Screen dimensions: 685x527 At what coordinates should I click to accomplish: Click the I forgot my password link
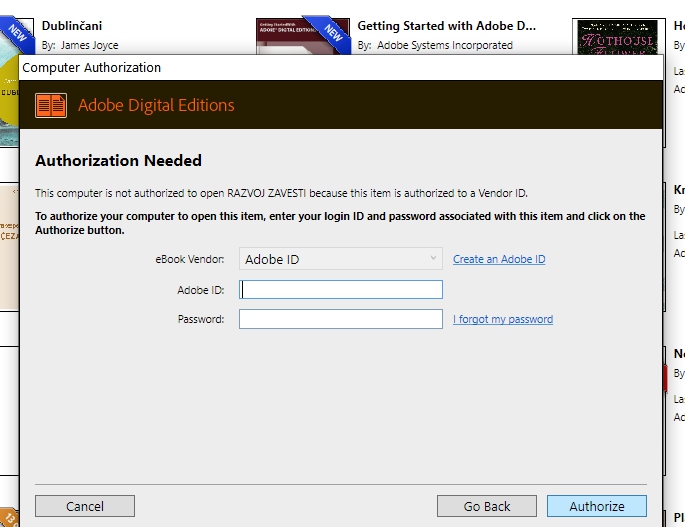(x=503, y=319)
